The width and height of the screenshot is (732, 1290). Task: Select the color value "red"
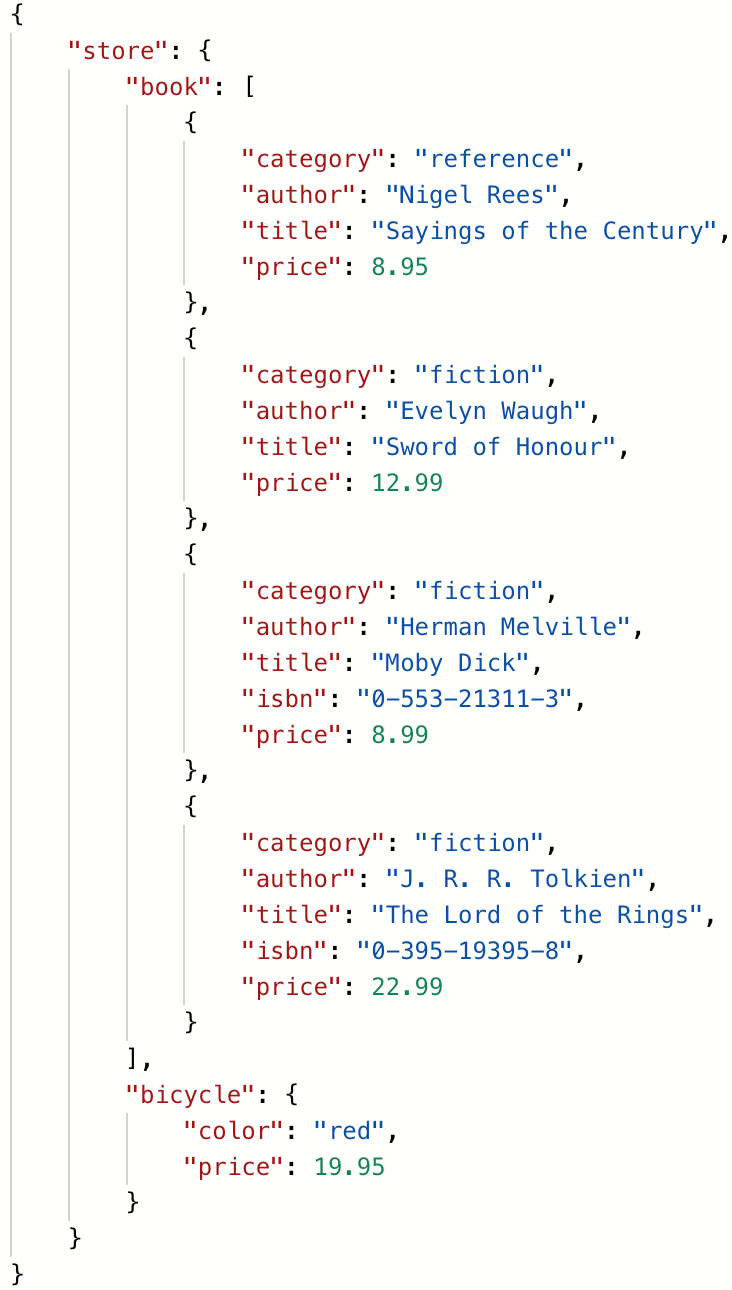[349, 1131]
